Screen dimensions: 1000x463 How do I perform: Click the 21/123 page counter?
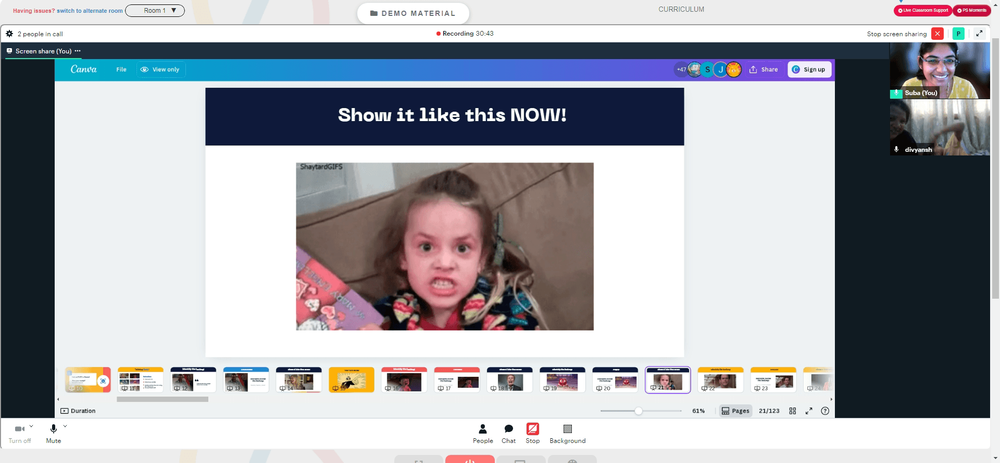tap(769, 411)
